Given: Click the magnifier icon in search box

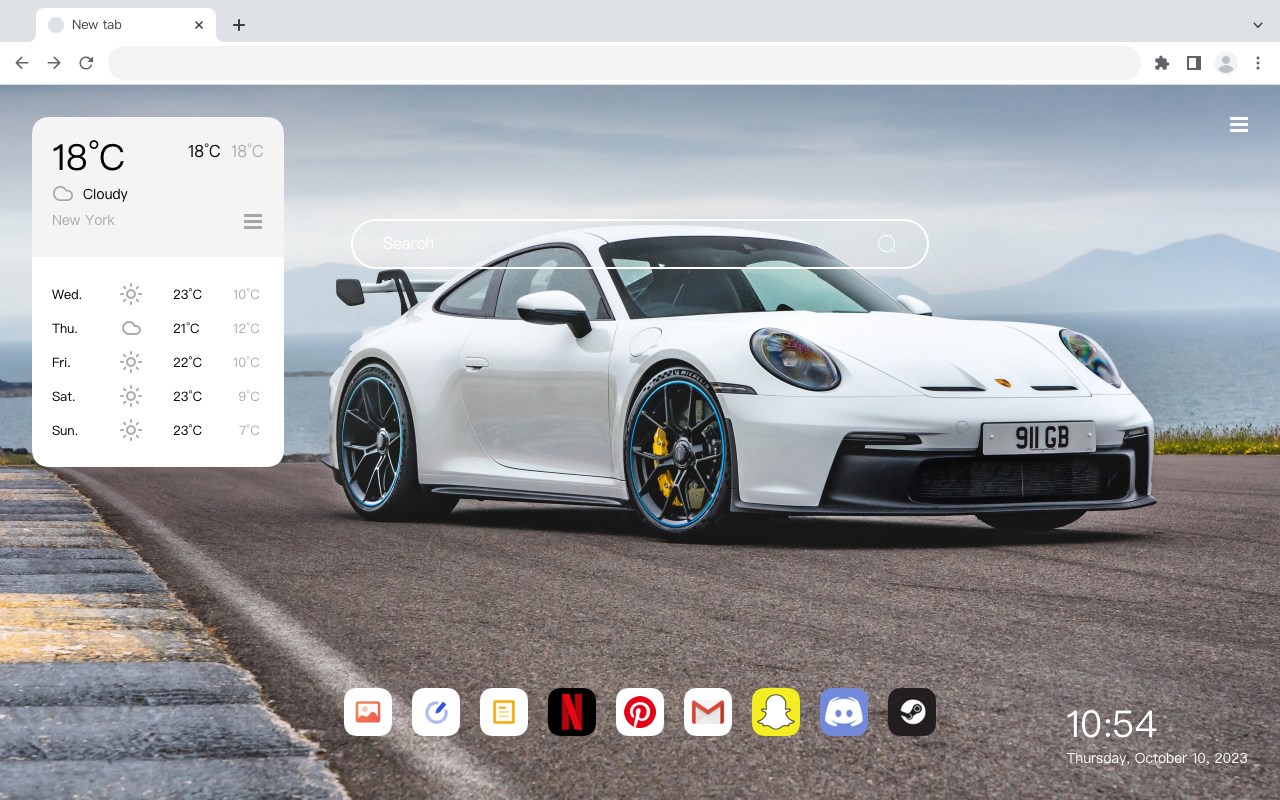Looking at the screenshot, I should [887, 244].
